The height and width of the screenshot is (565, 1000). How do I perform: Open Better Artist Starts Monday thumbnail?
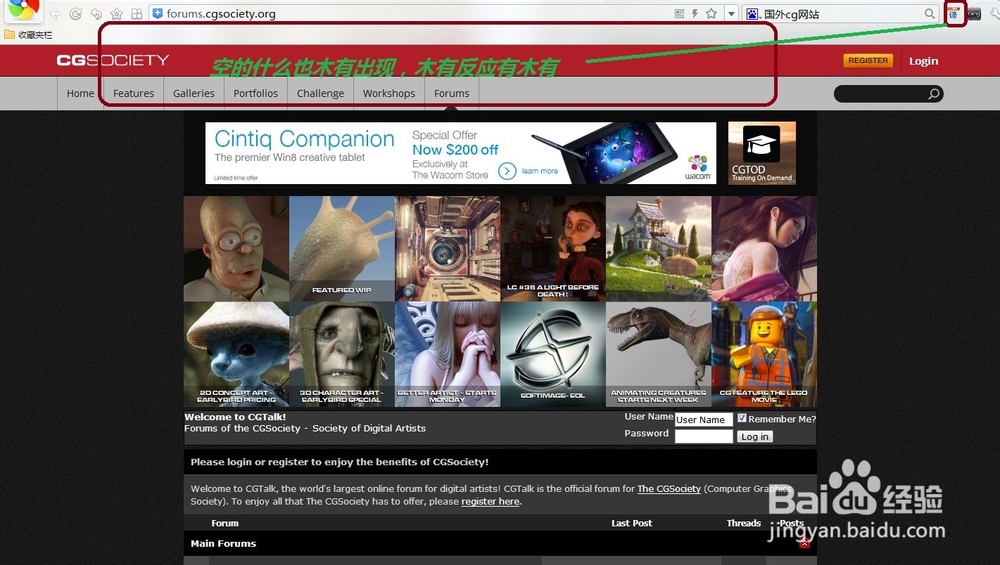[x=448, y=354]
